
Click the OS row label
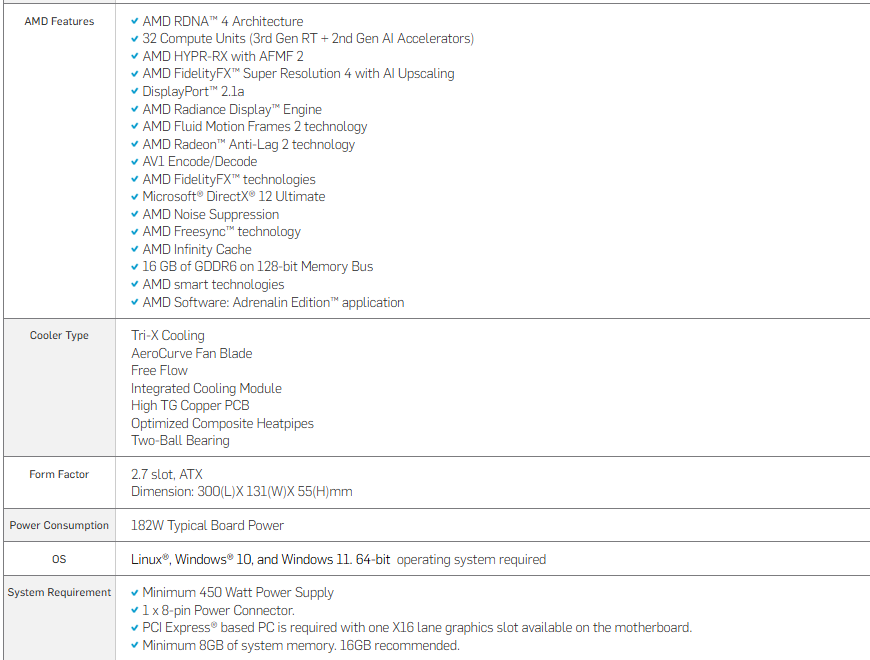59,560
